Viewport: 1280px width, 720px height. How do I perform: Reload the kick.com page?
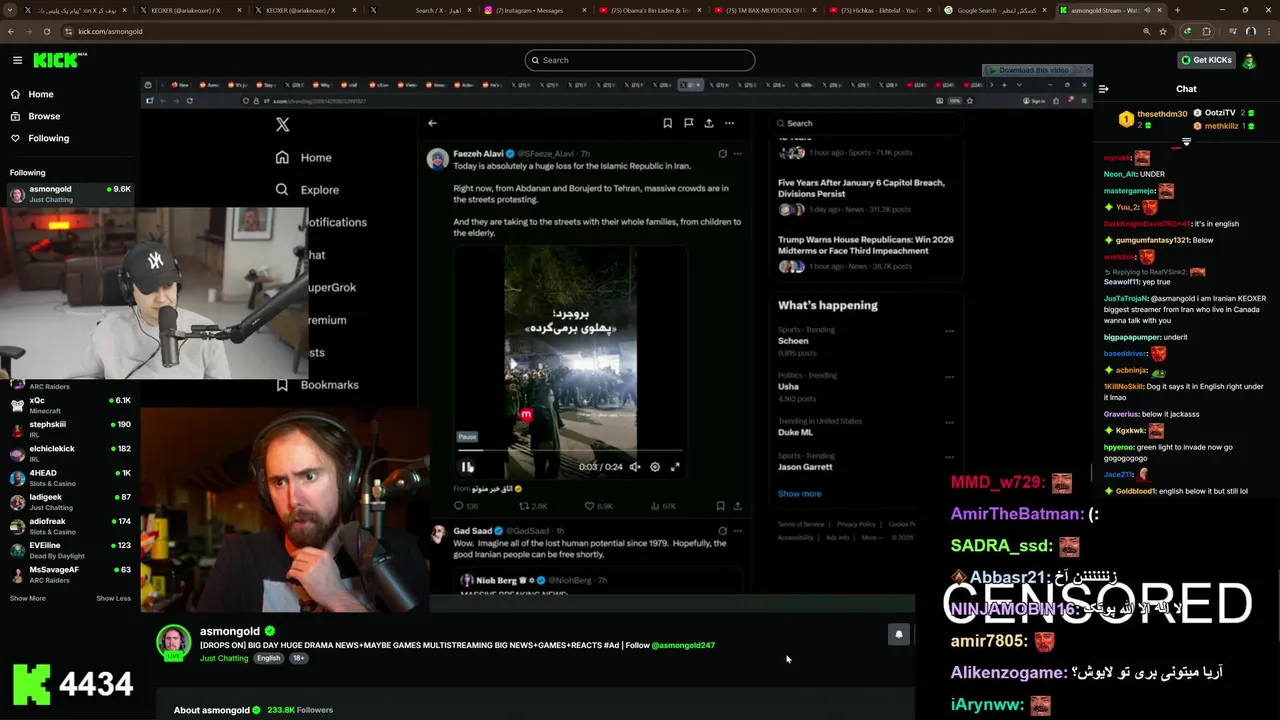[x=46, y=31]
